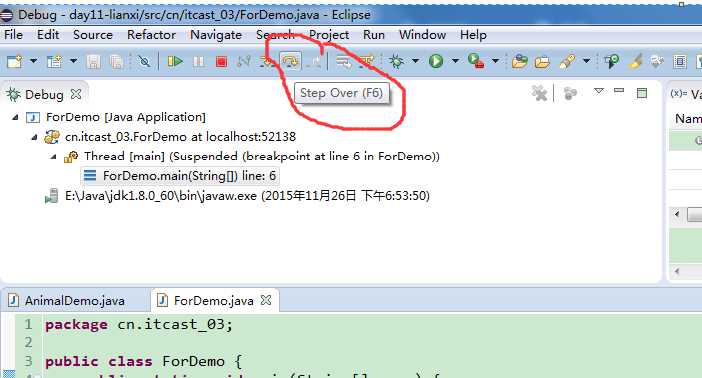The image size is (702, 378).
Task: Maximize the Debug view panel
Action: (x=642, y=93)
